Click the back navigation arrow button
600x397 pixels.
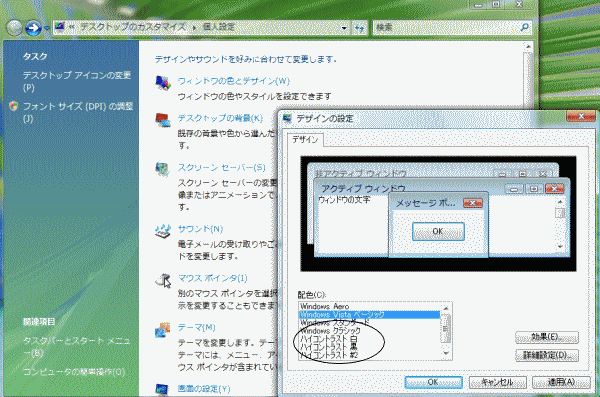pyautogui.click(x=15, y=28)
